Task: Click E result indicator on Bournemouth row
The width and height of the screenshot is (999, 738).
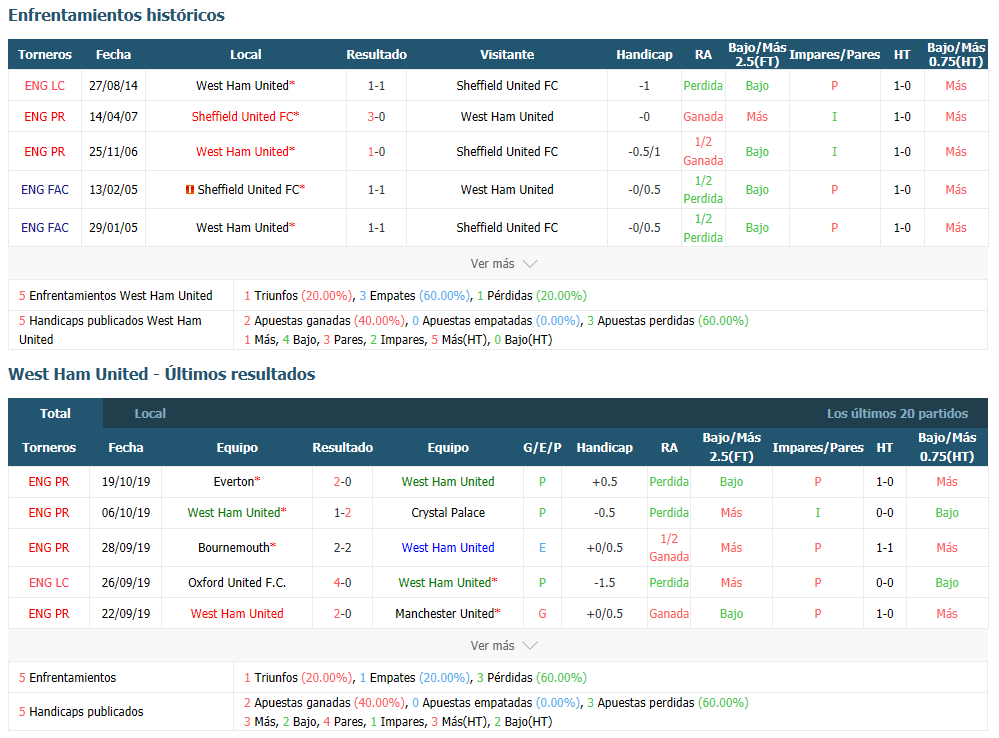Action: coord(542,547)
